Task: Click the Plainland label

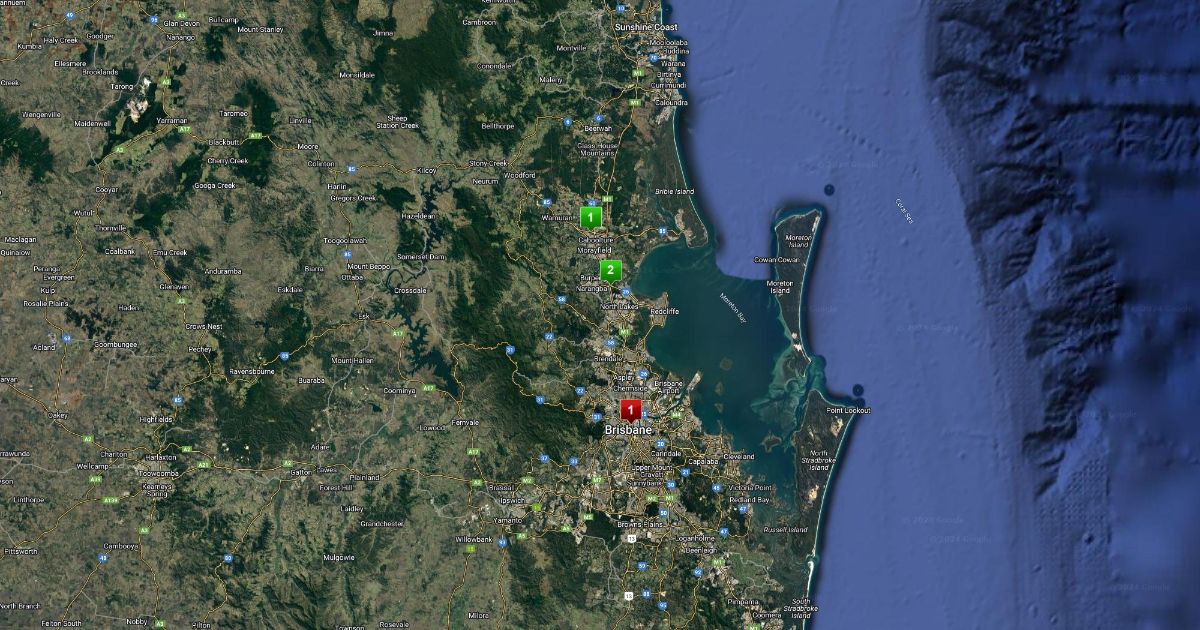Action: tap(364, 478)
